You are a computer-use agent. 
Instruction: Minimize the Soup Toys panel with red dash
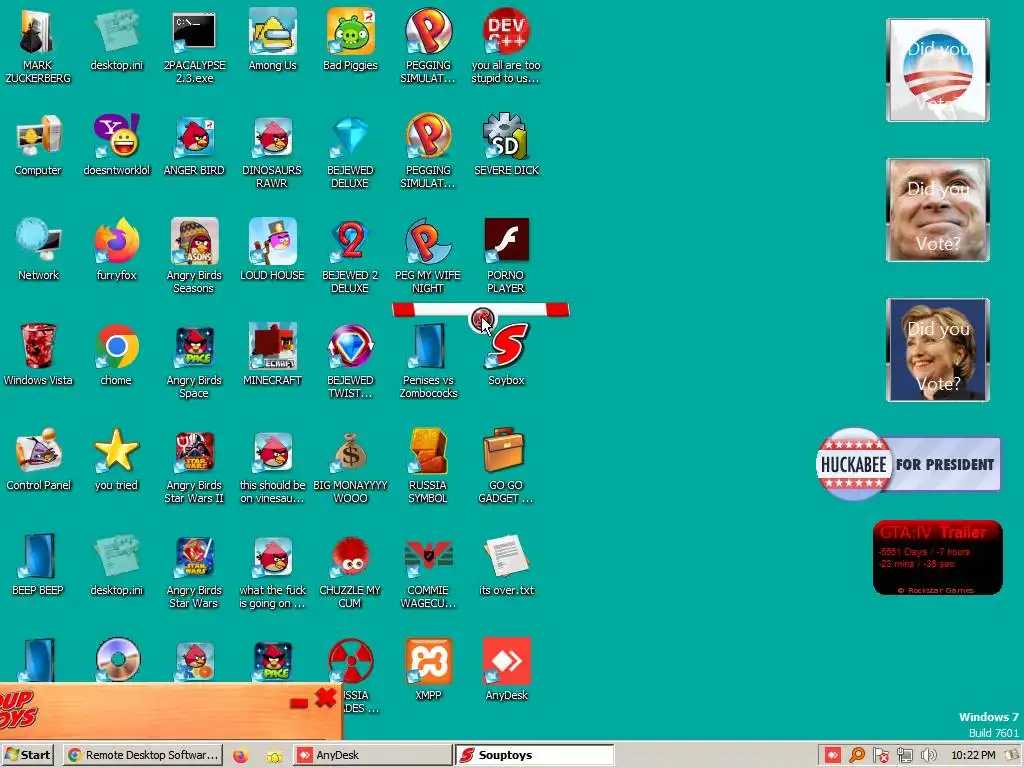pos(299,703)
